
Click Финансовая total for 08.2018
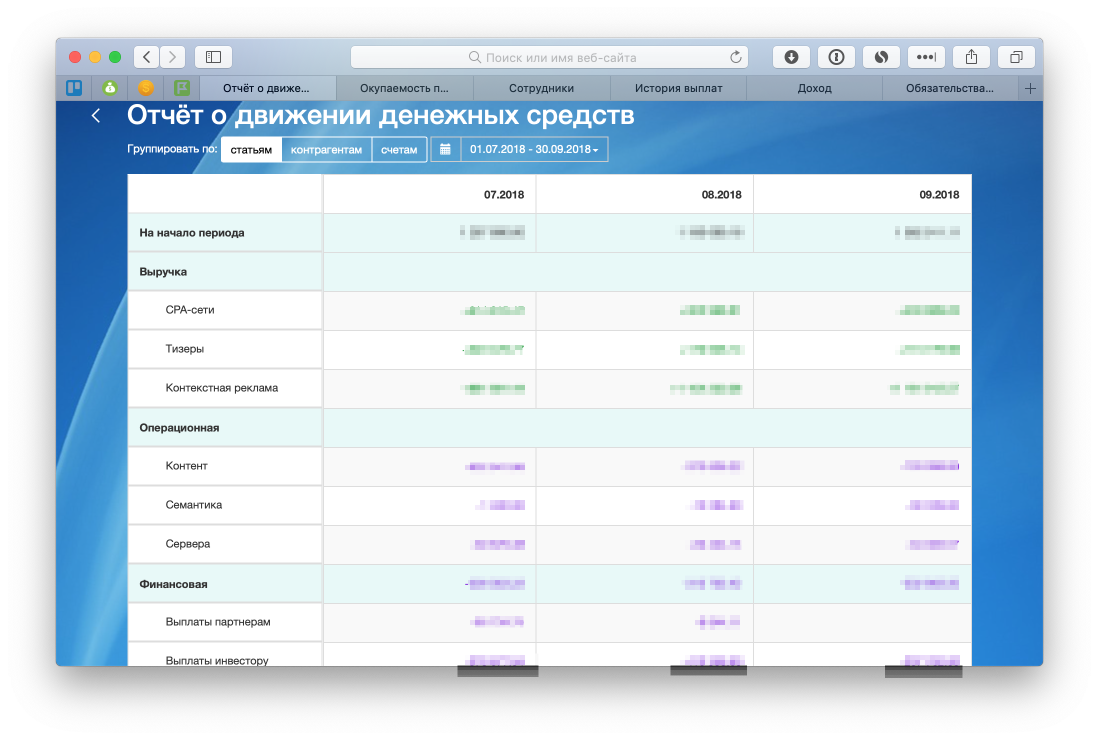[x=712, y=584]
